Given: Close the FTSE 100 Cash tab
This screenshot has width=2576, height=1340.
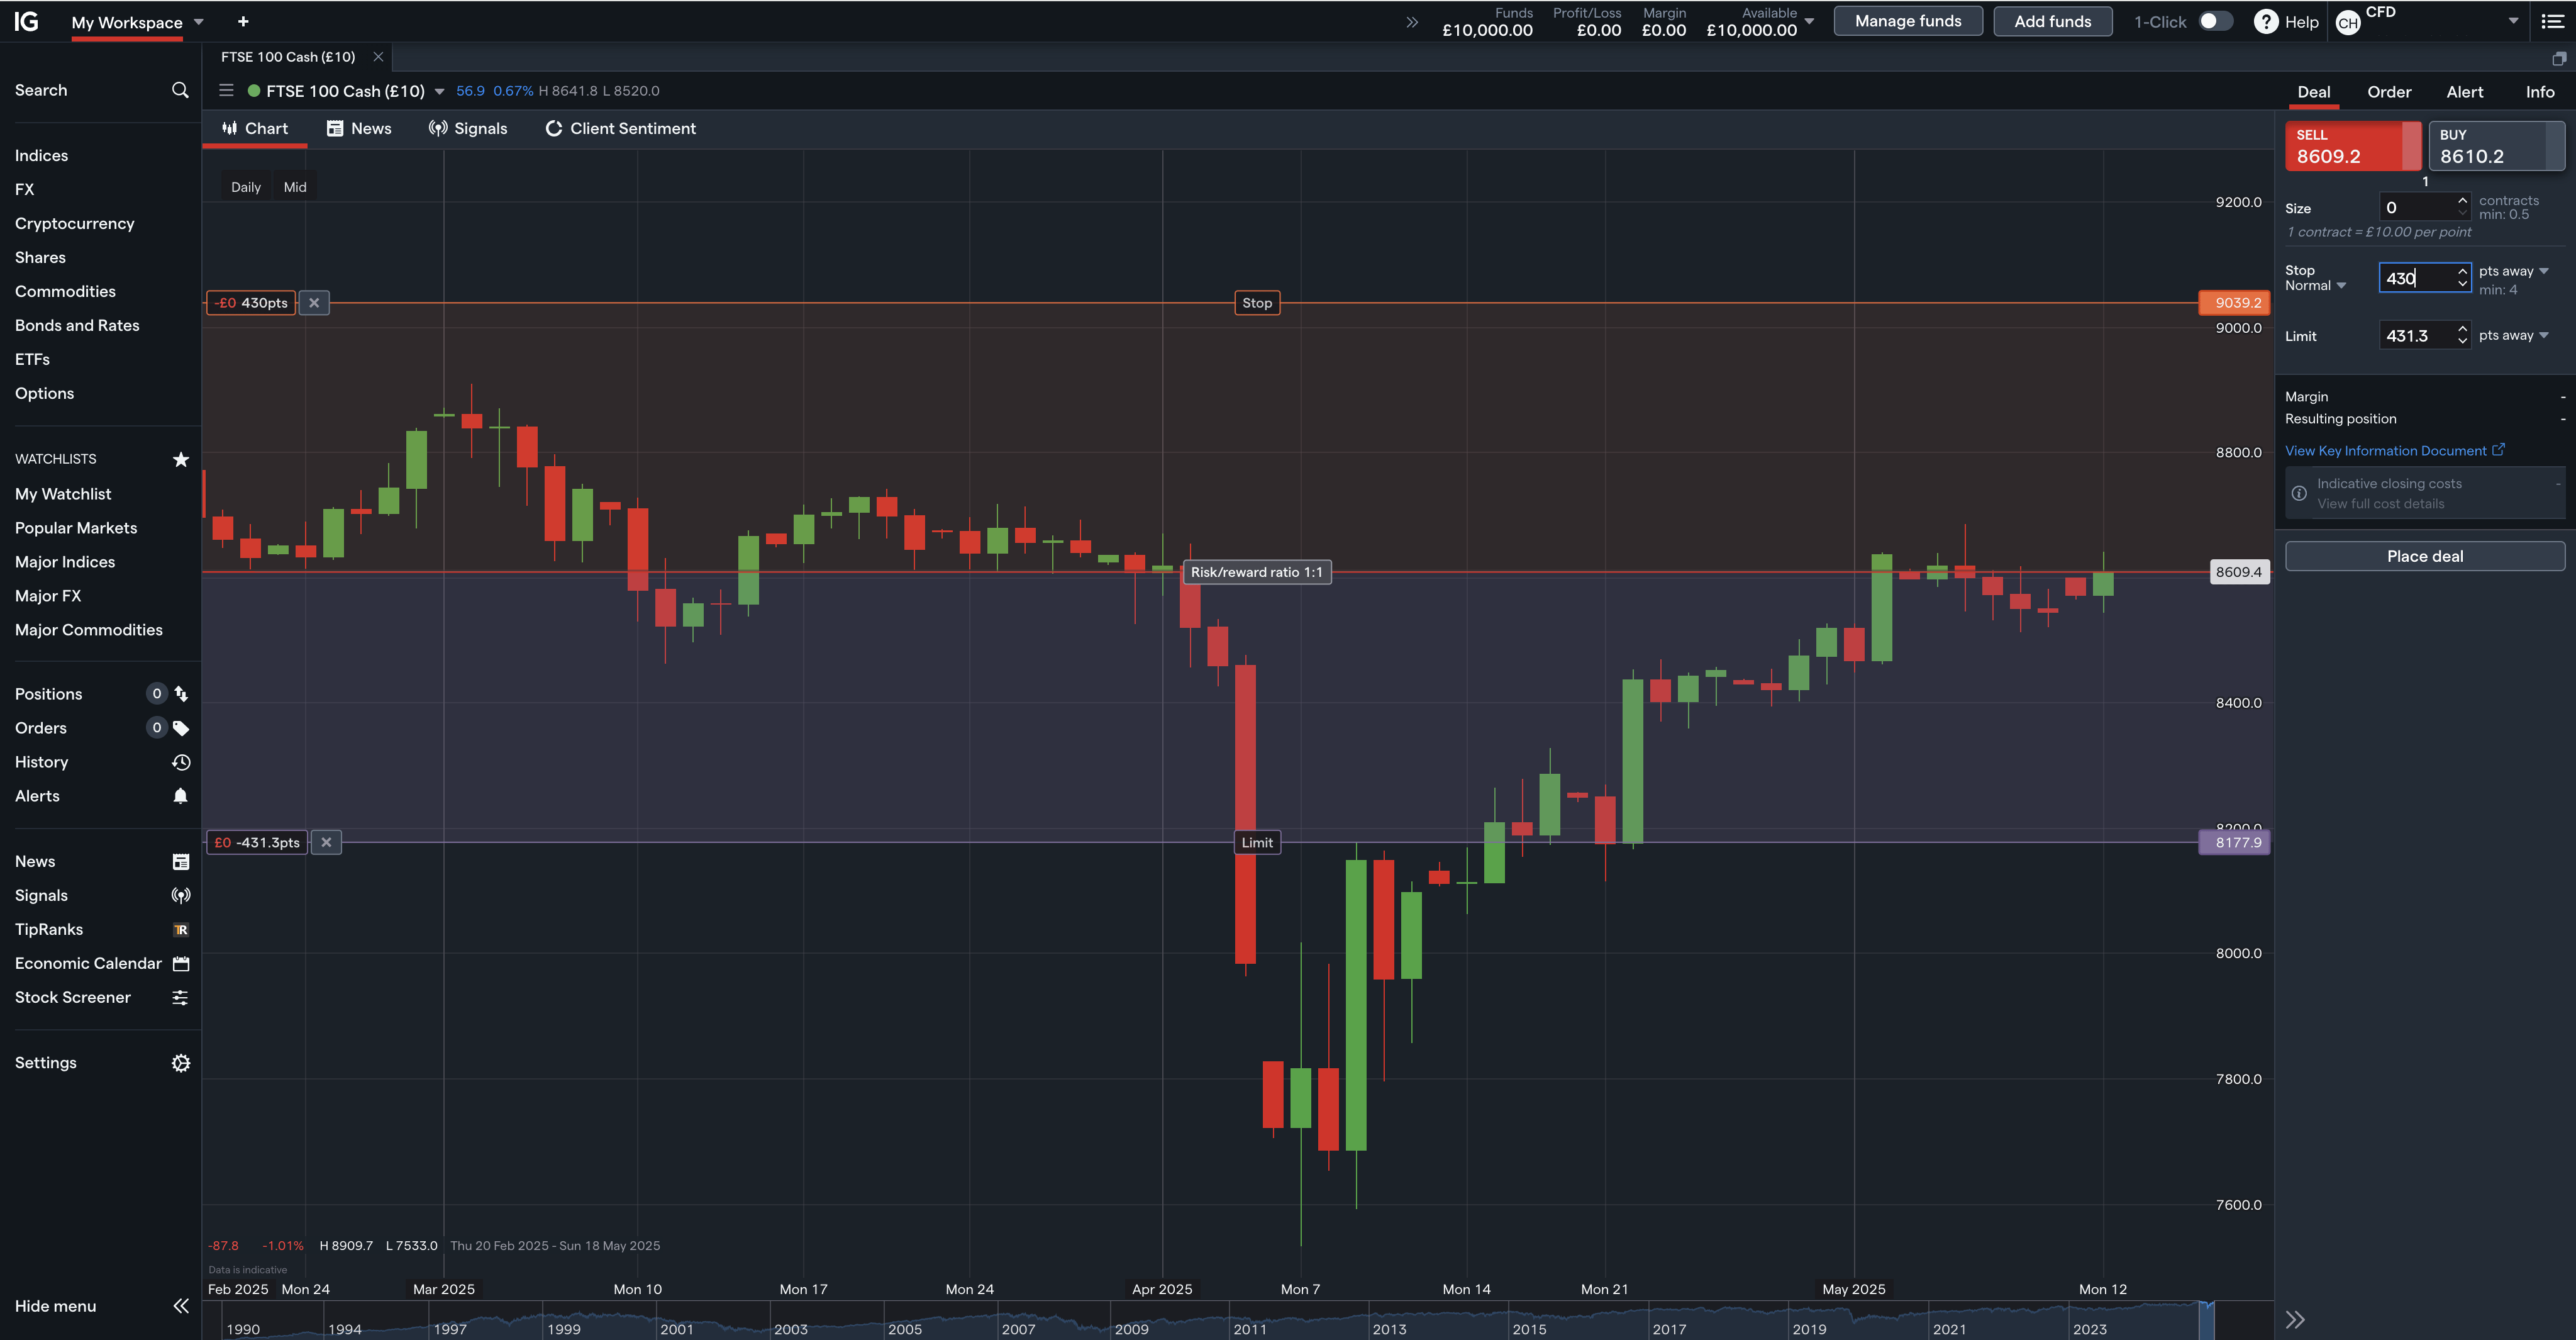Looking at the screenshot, I should [378, 57].
